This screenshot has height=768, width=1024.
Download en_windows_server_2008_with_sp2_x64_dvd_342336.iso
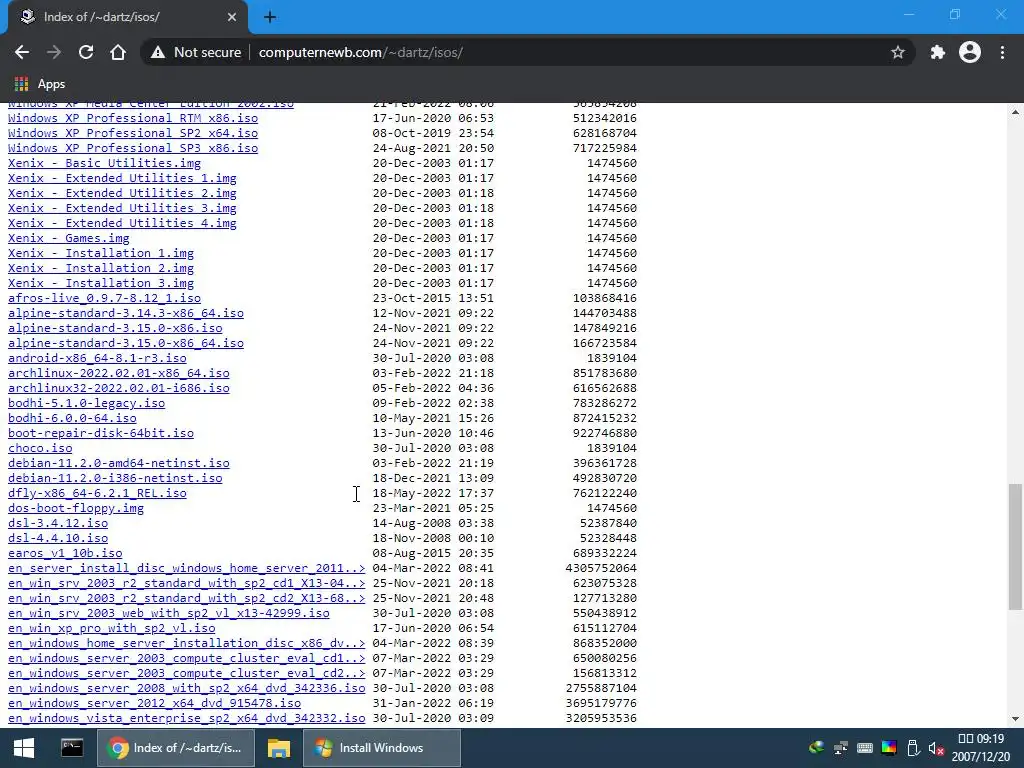(186, 689)
